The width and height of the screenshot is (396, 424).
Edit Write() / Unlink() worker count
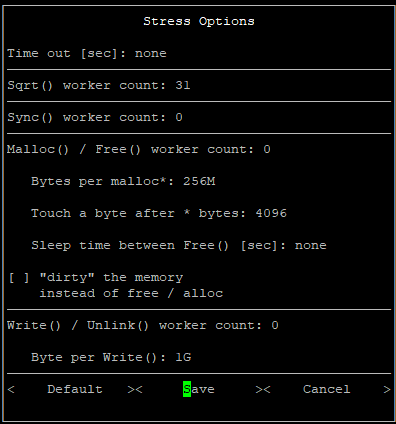tap(275, 325)
